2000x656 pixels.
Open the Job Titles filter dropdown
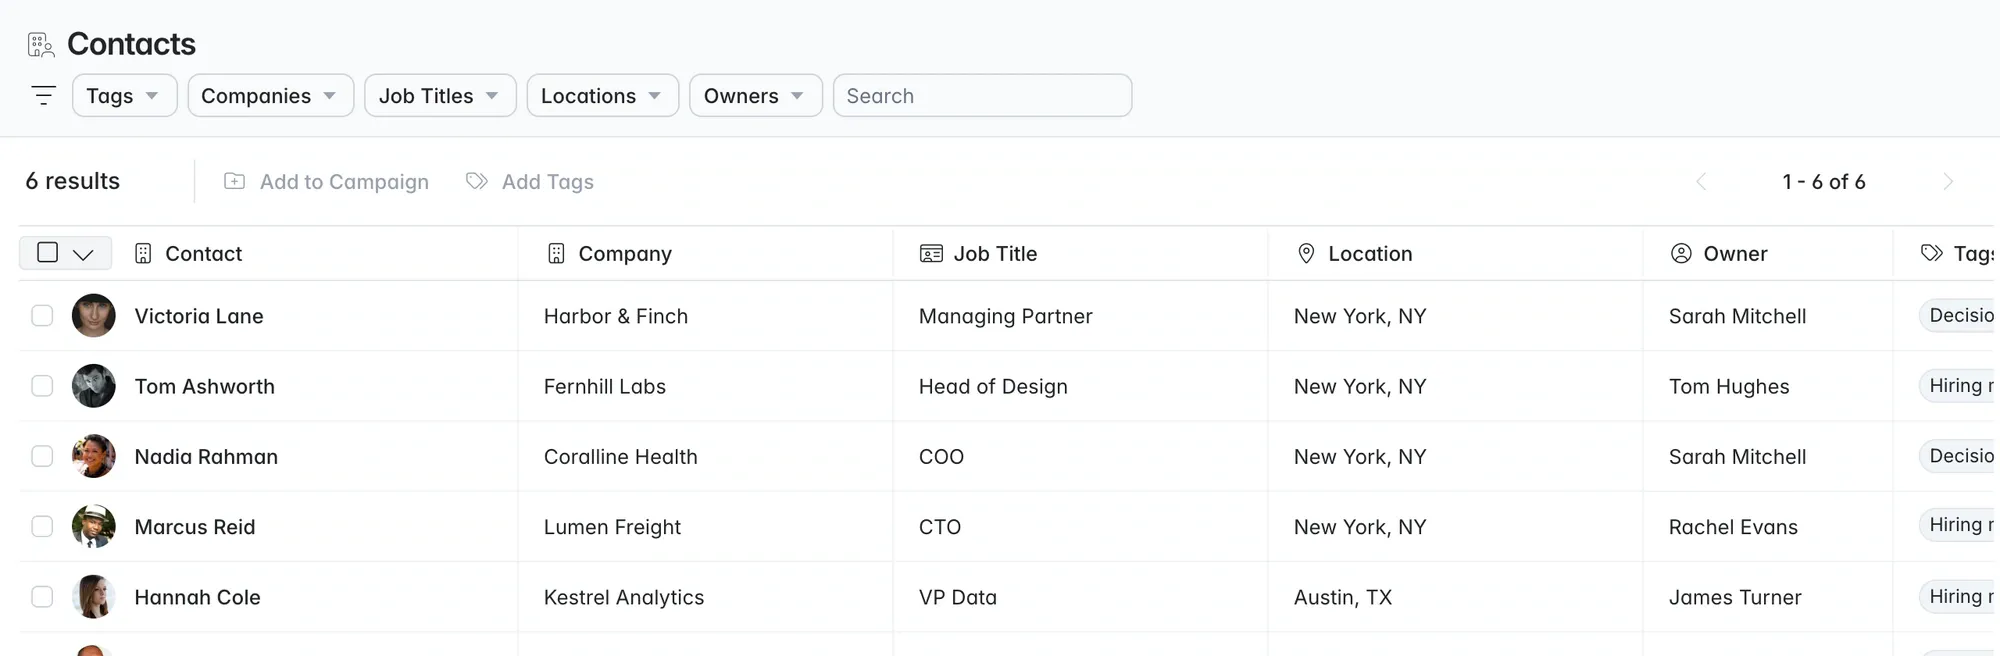click(441, 96)
